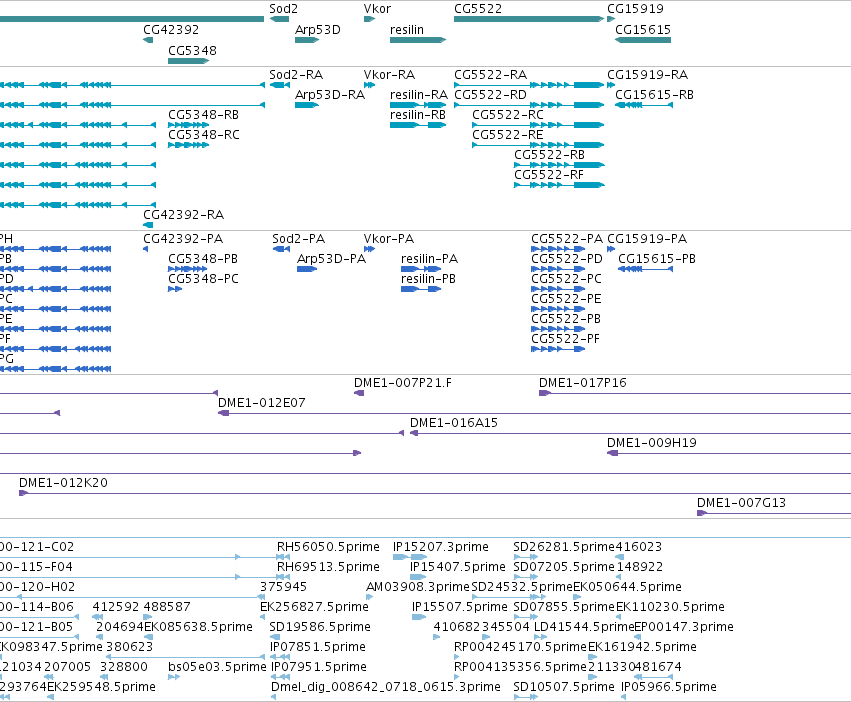This screenshot has height=702, width=851.
Task: Open BAC clone DME1-007G13
Action: pyautogui.click(x=741, y=503)
